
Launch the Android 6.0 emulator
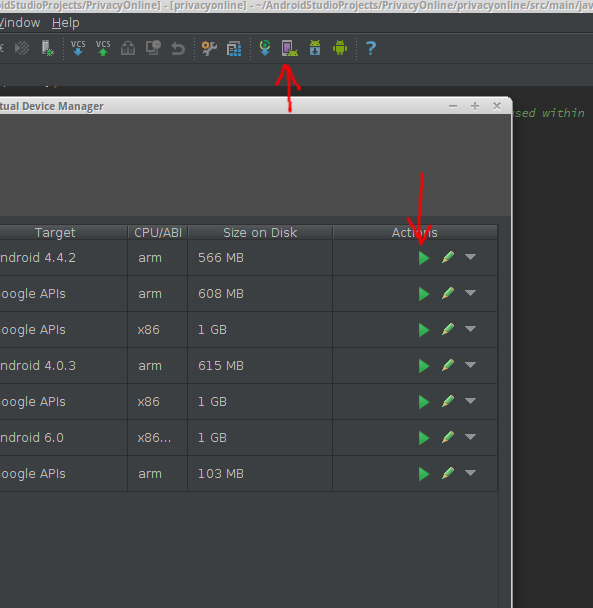coord(424,438)
